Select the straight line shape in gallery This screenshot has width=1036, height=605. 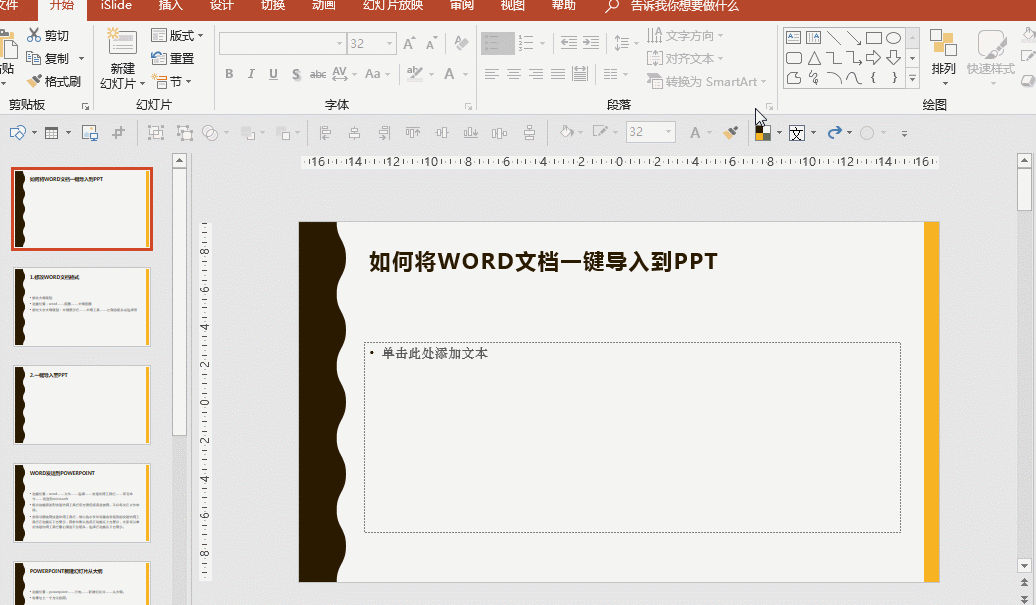(x=834, y=38)
